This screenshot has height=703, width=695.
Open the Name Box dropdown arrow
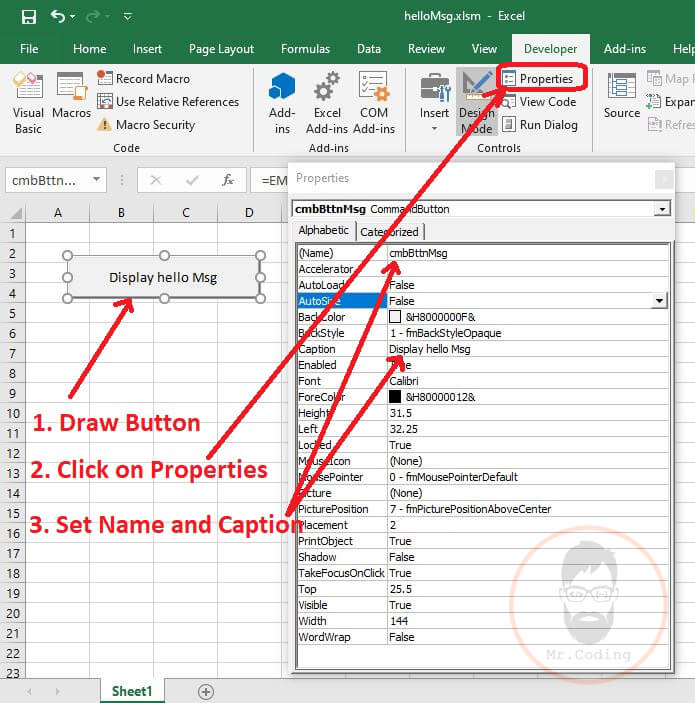point(96,180)
